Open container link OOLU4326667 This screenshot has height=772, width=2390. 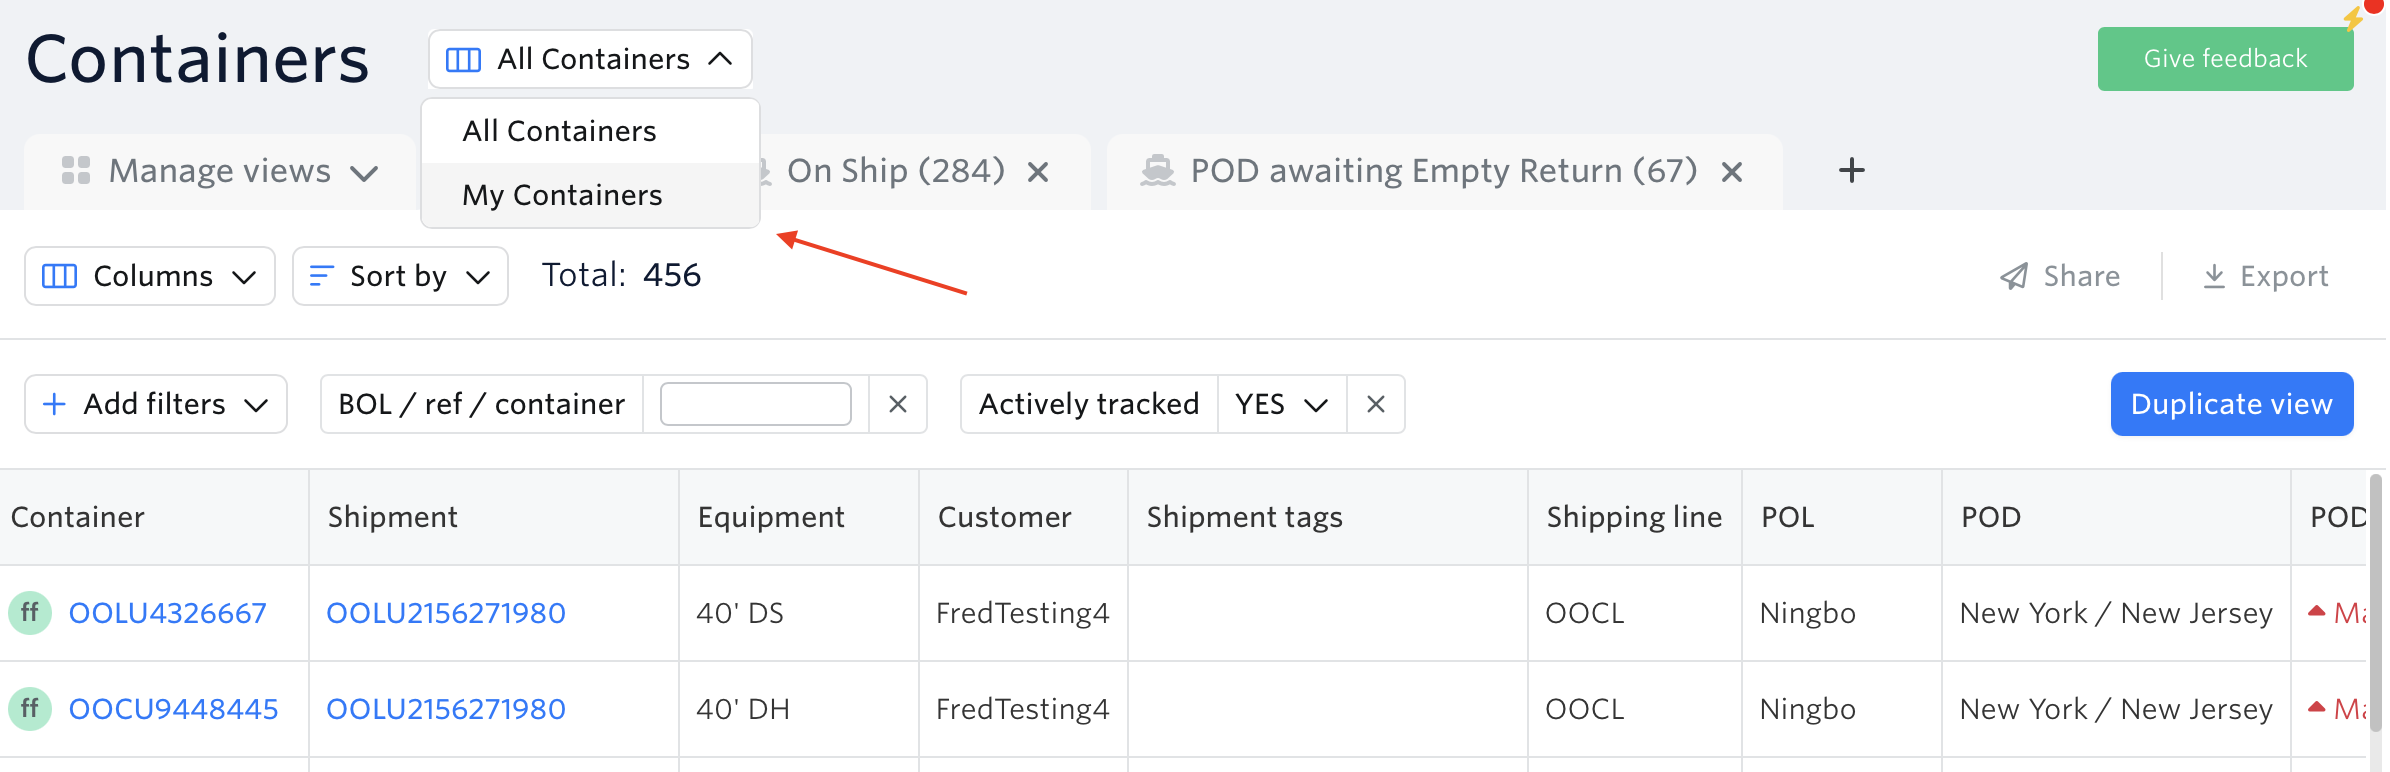167,613
